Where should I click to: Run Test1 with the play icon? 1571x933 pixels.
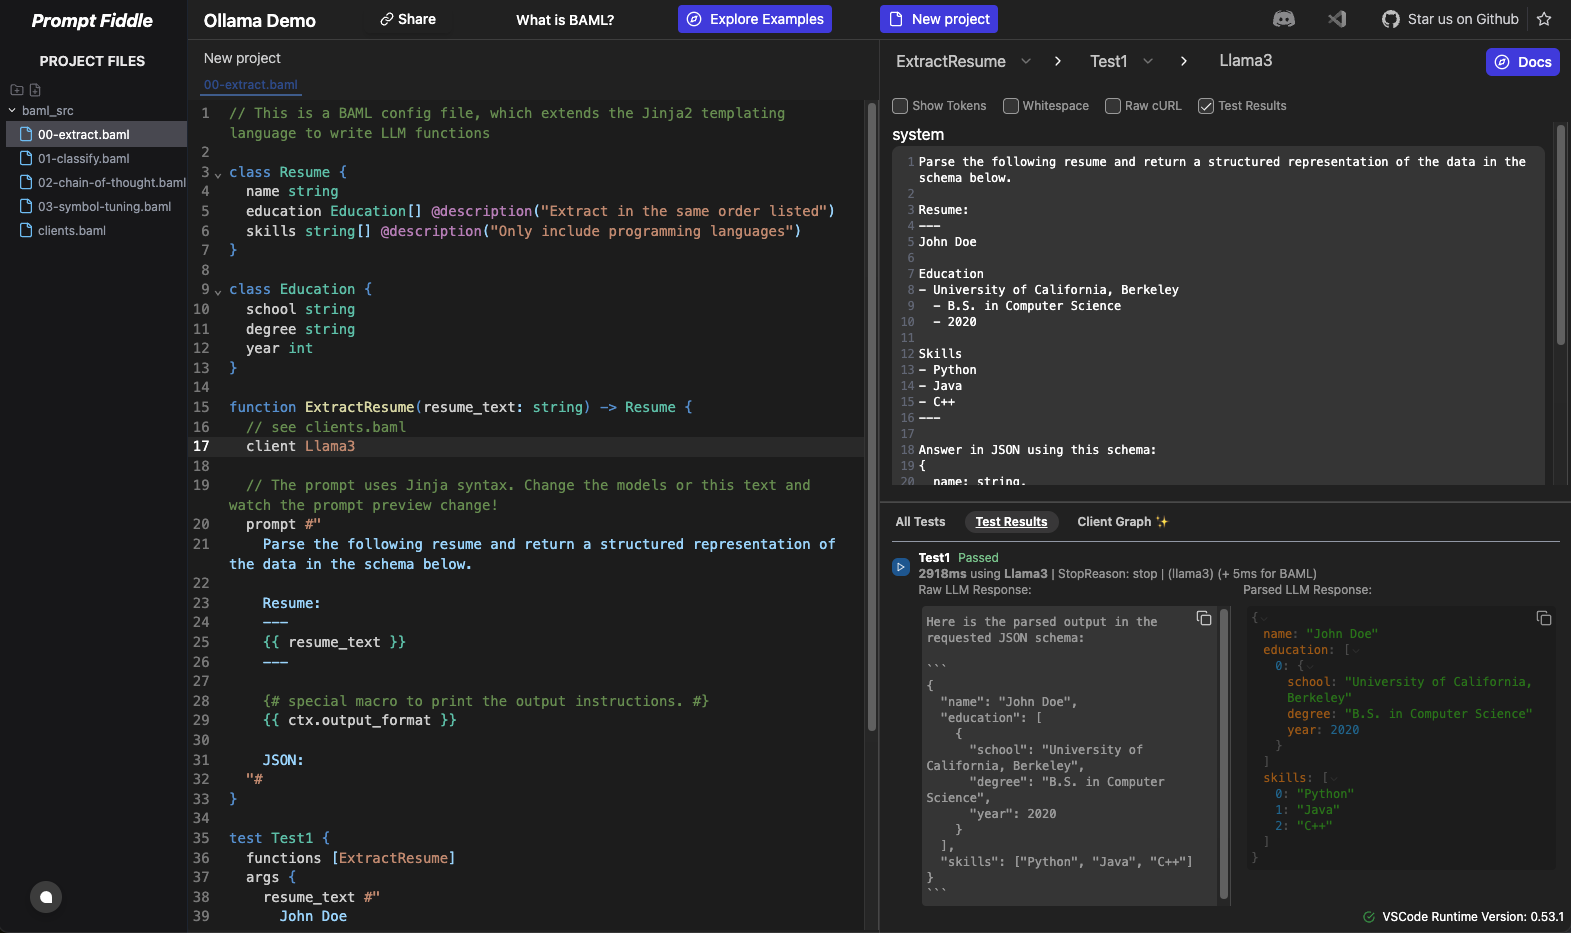click(900, 567)
